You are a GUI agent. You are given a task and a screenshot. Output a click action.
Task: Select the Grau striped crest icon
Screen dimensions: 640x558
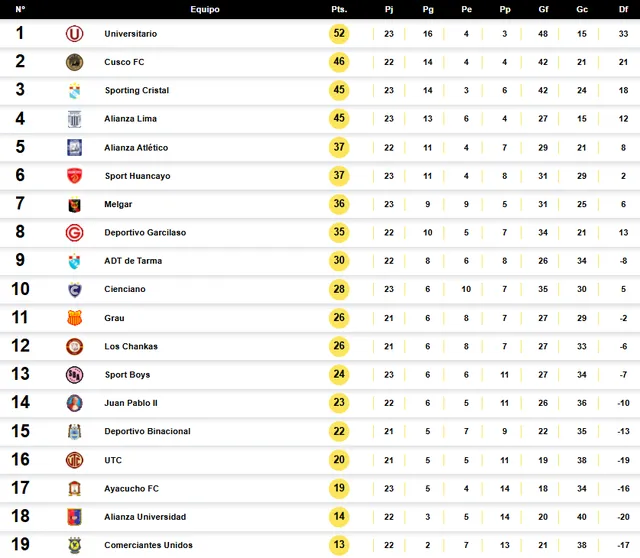(x=74, y=318)
